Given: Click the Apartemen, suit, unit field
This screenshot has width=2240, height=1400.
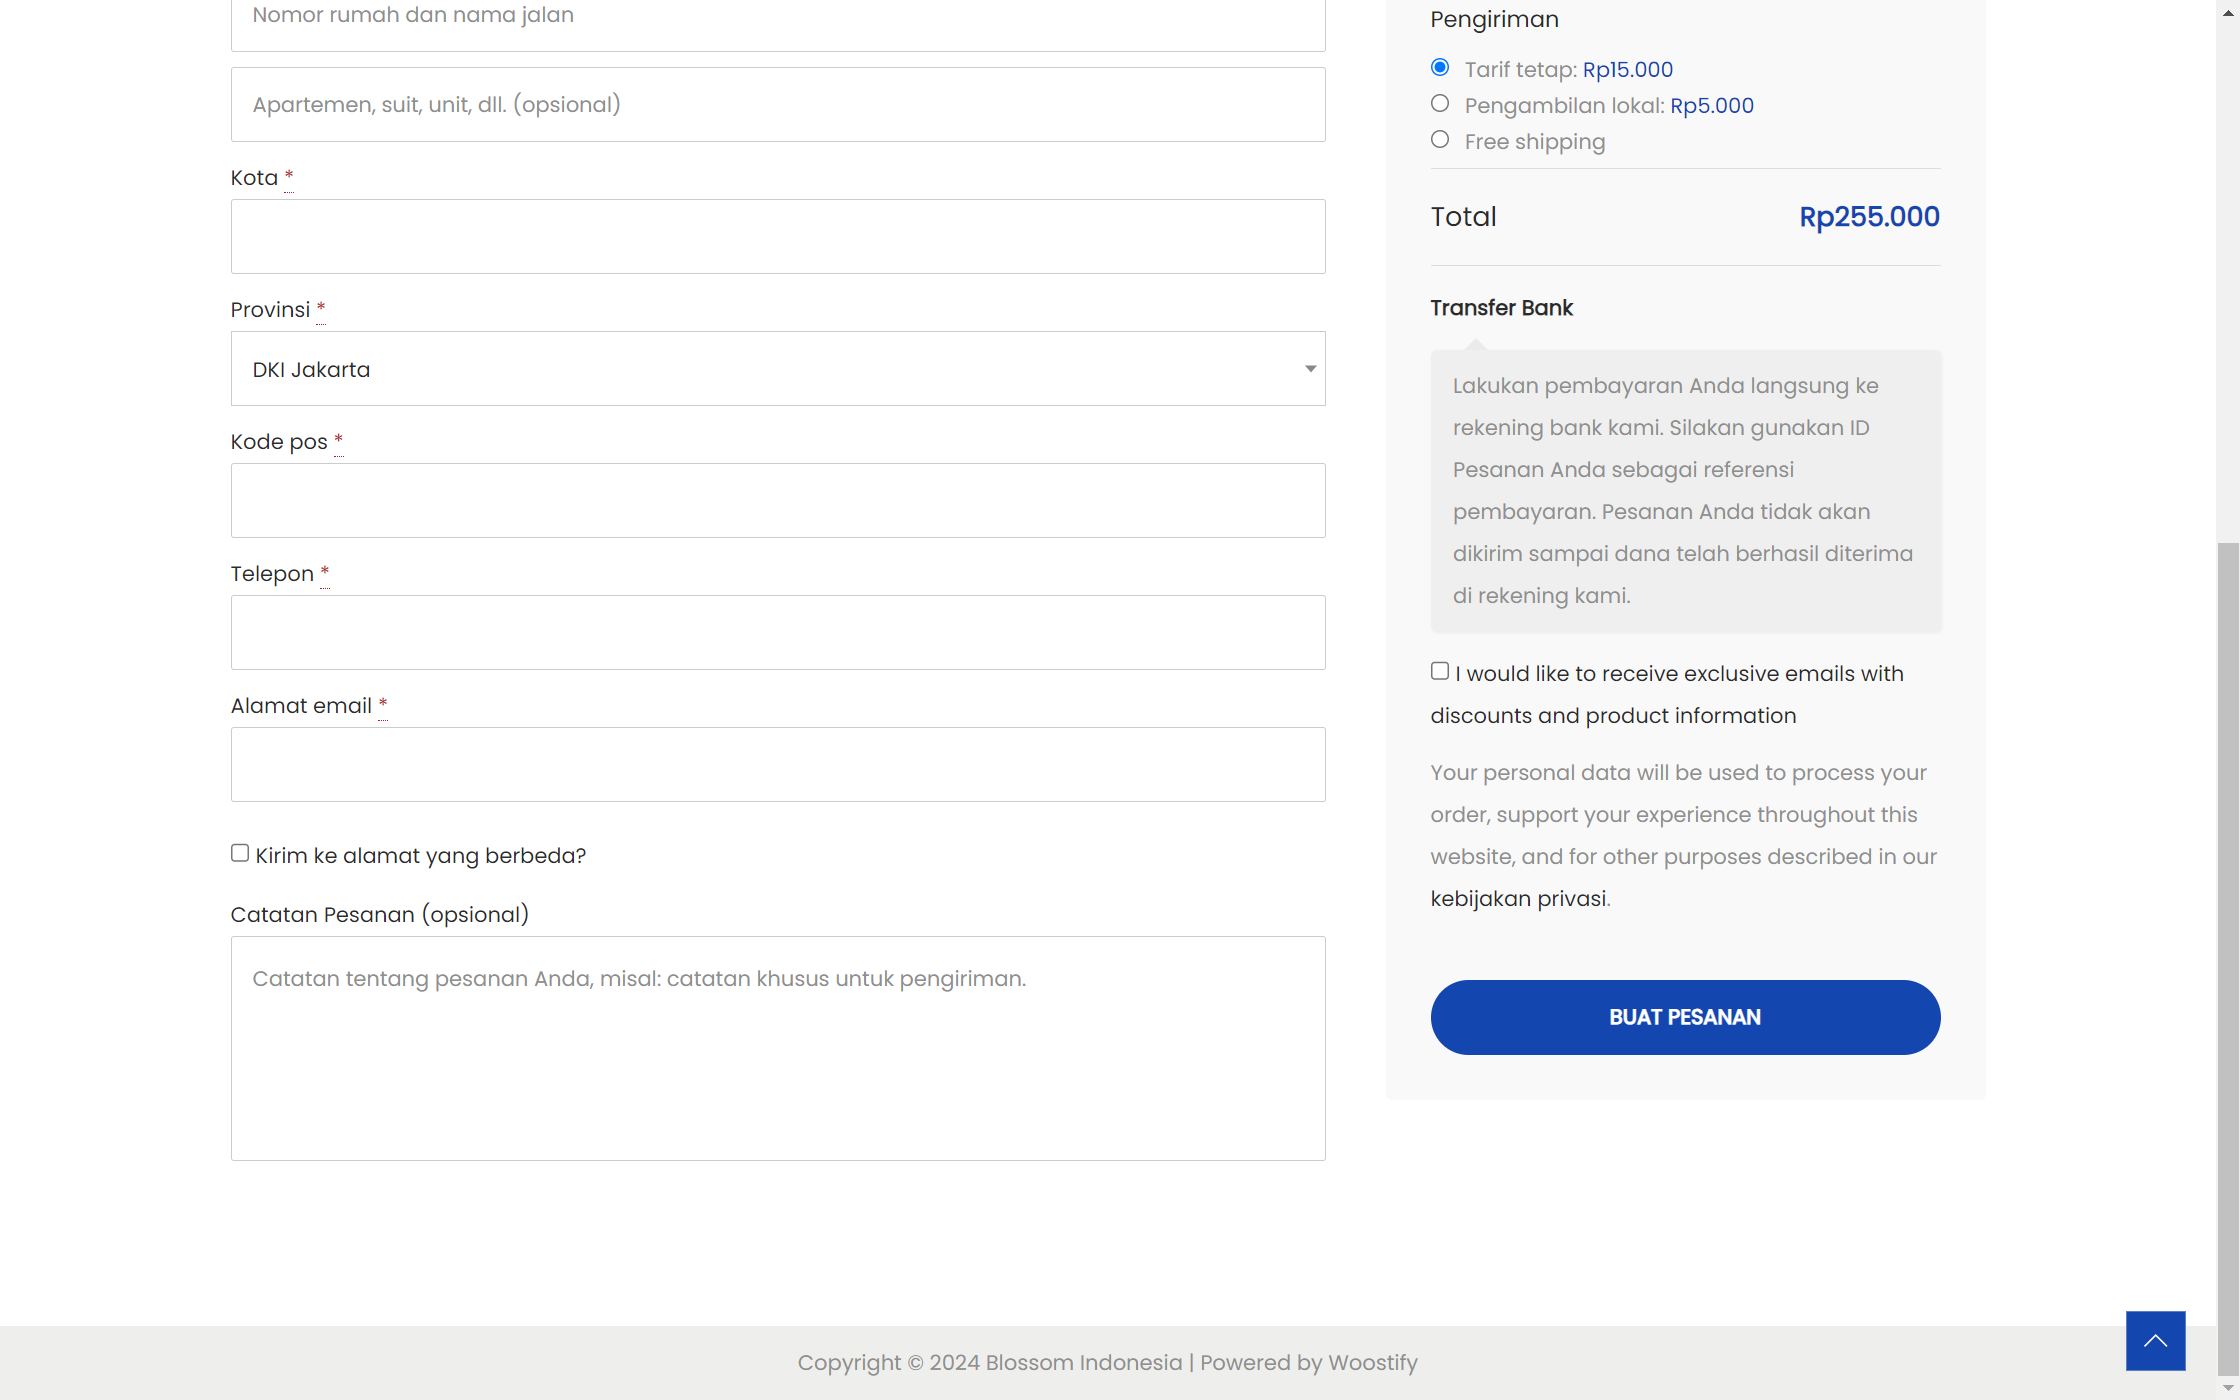Looking at the screenshot, I should pyautogui.click(x=778, y=105).
